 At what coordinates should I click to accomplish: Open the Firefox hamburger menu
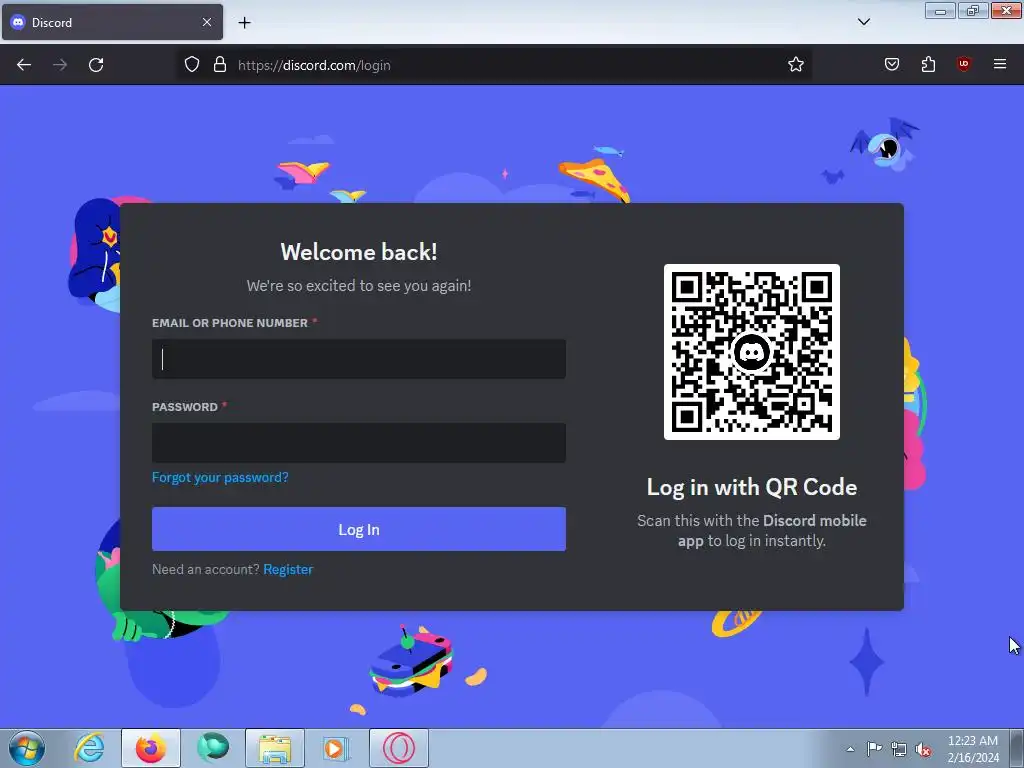pyautogui.click(x=1000, y=64)
